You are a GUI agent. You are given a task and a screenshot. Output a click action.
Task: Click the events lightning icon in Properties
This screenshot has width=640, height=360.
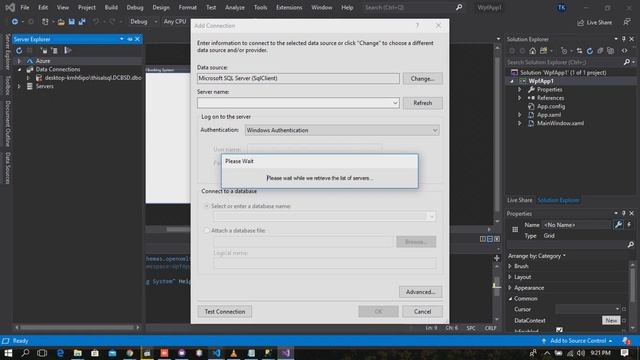pos(629,225)
